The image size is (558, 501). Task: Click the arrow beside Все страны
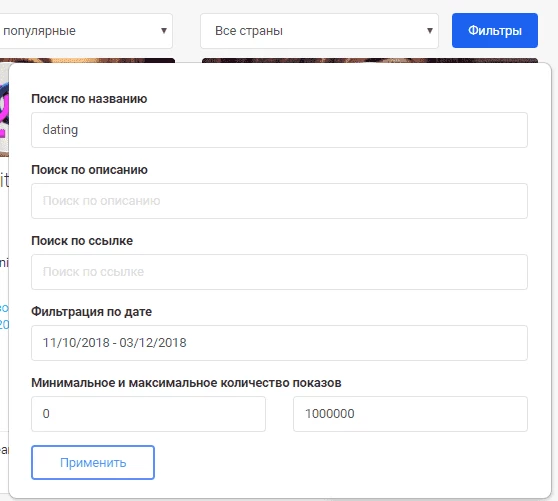pos(430,31)
